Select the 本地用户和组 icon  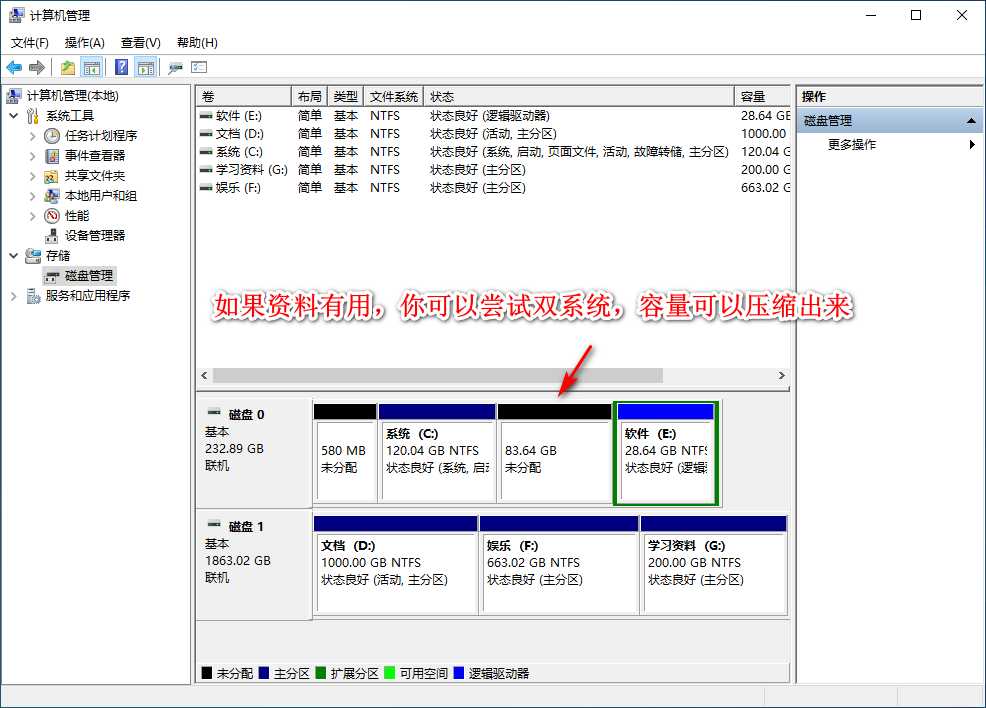click(x=52, y=196)
